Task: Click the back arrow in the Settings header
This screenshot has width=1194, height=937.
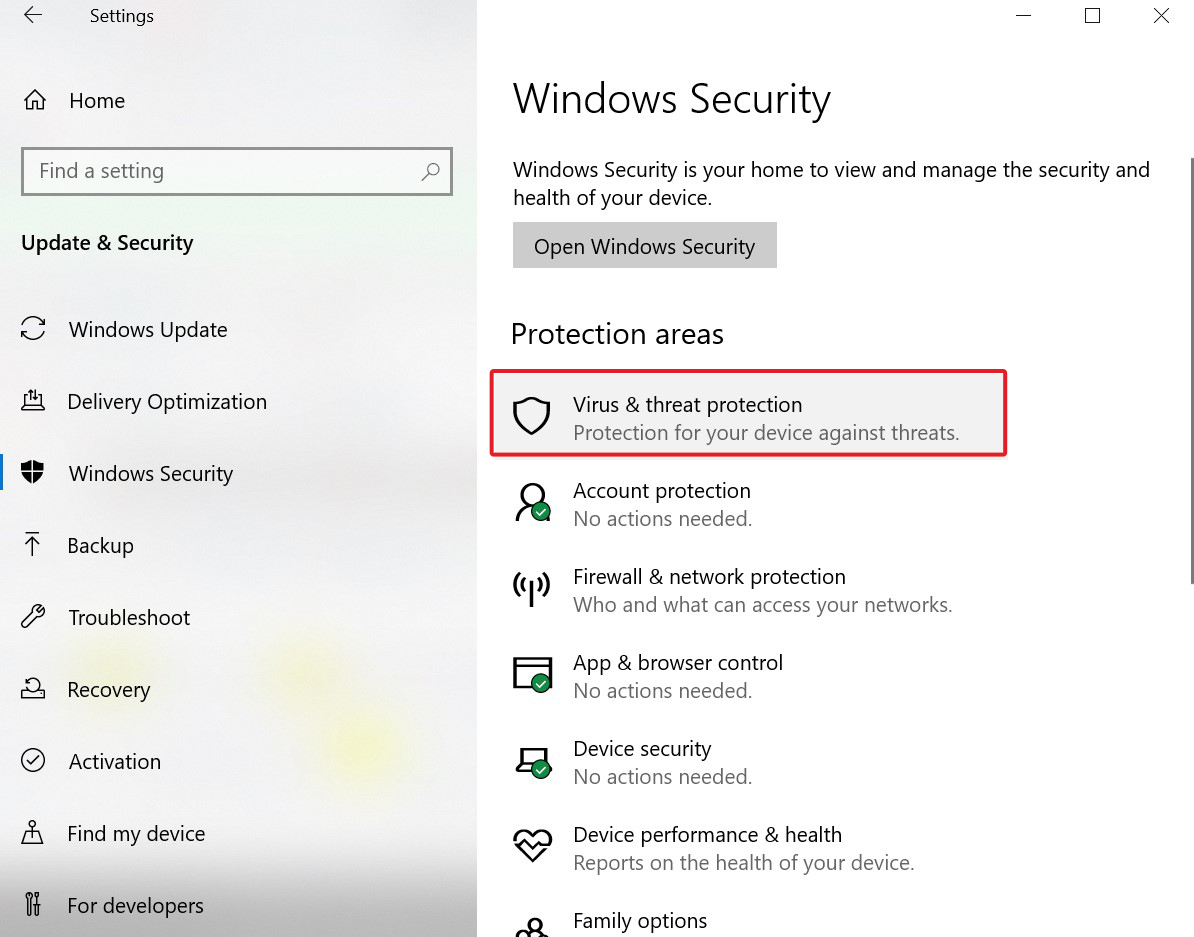Action: pyautogui.click(x=33, y=16)
